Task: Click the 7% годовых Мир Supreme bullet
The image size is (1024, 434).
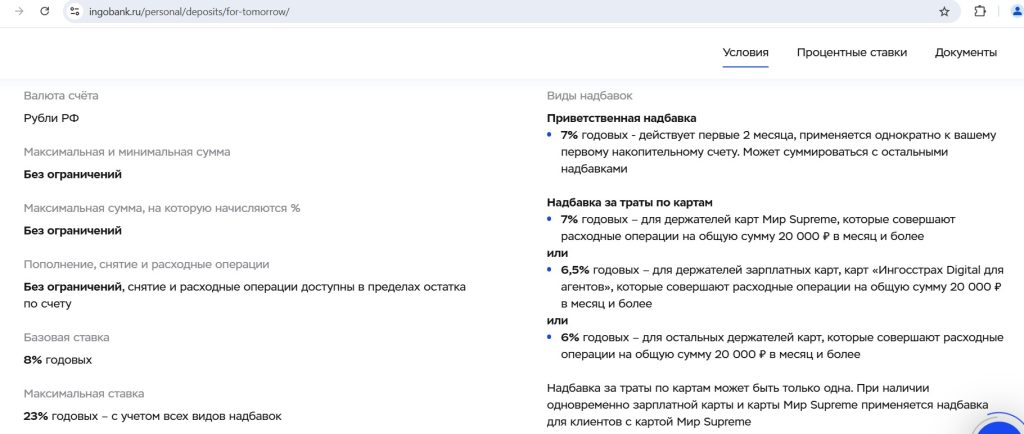Action: click(x=758, y=228)
